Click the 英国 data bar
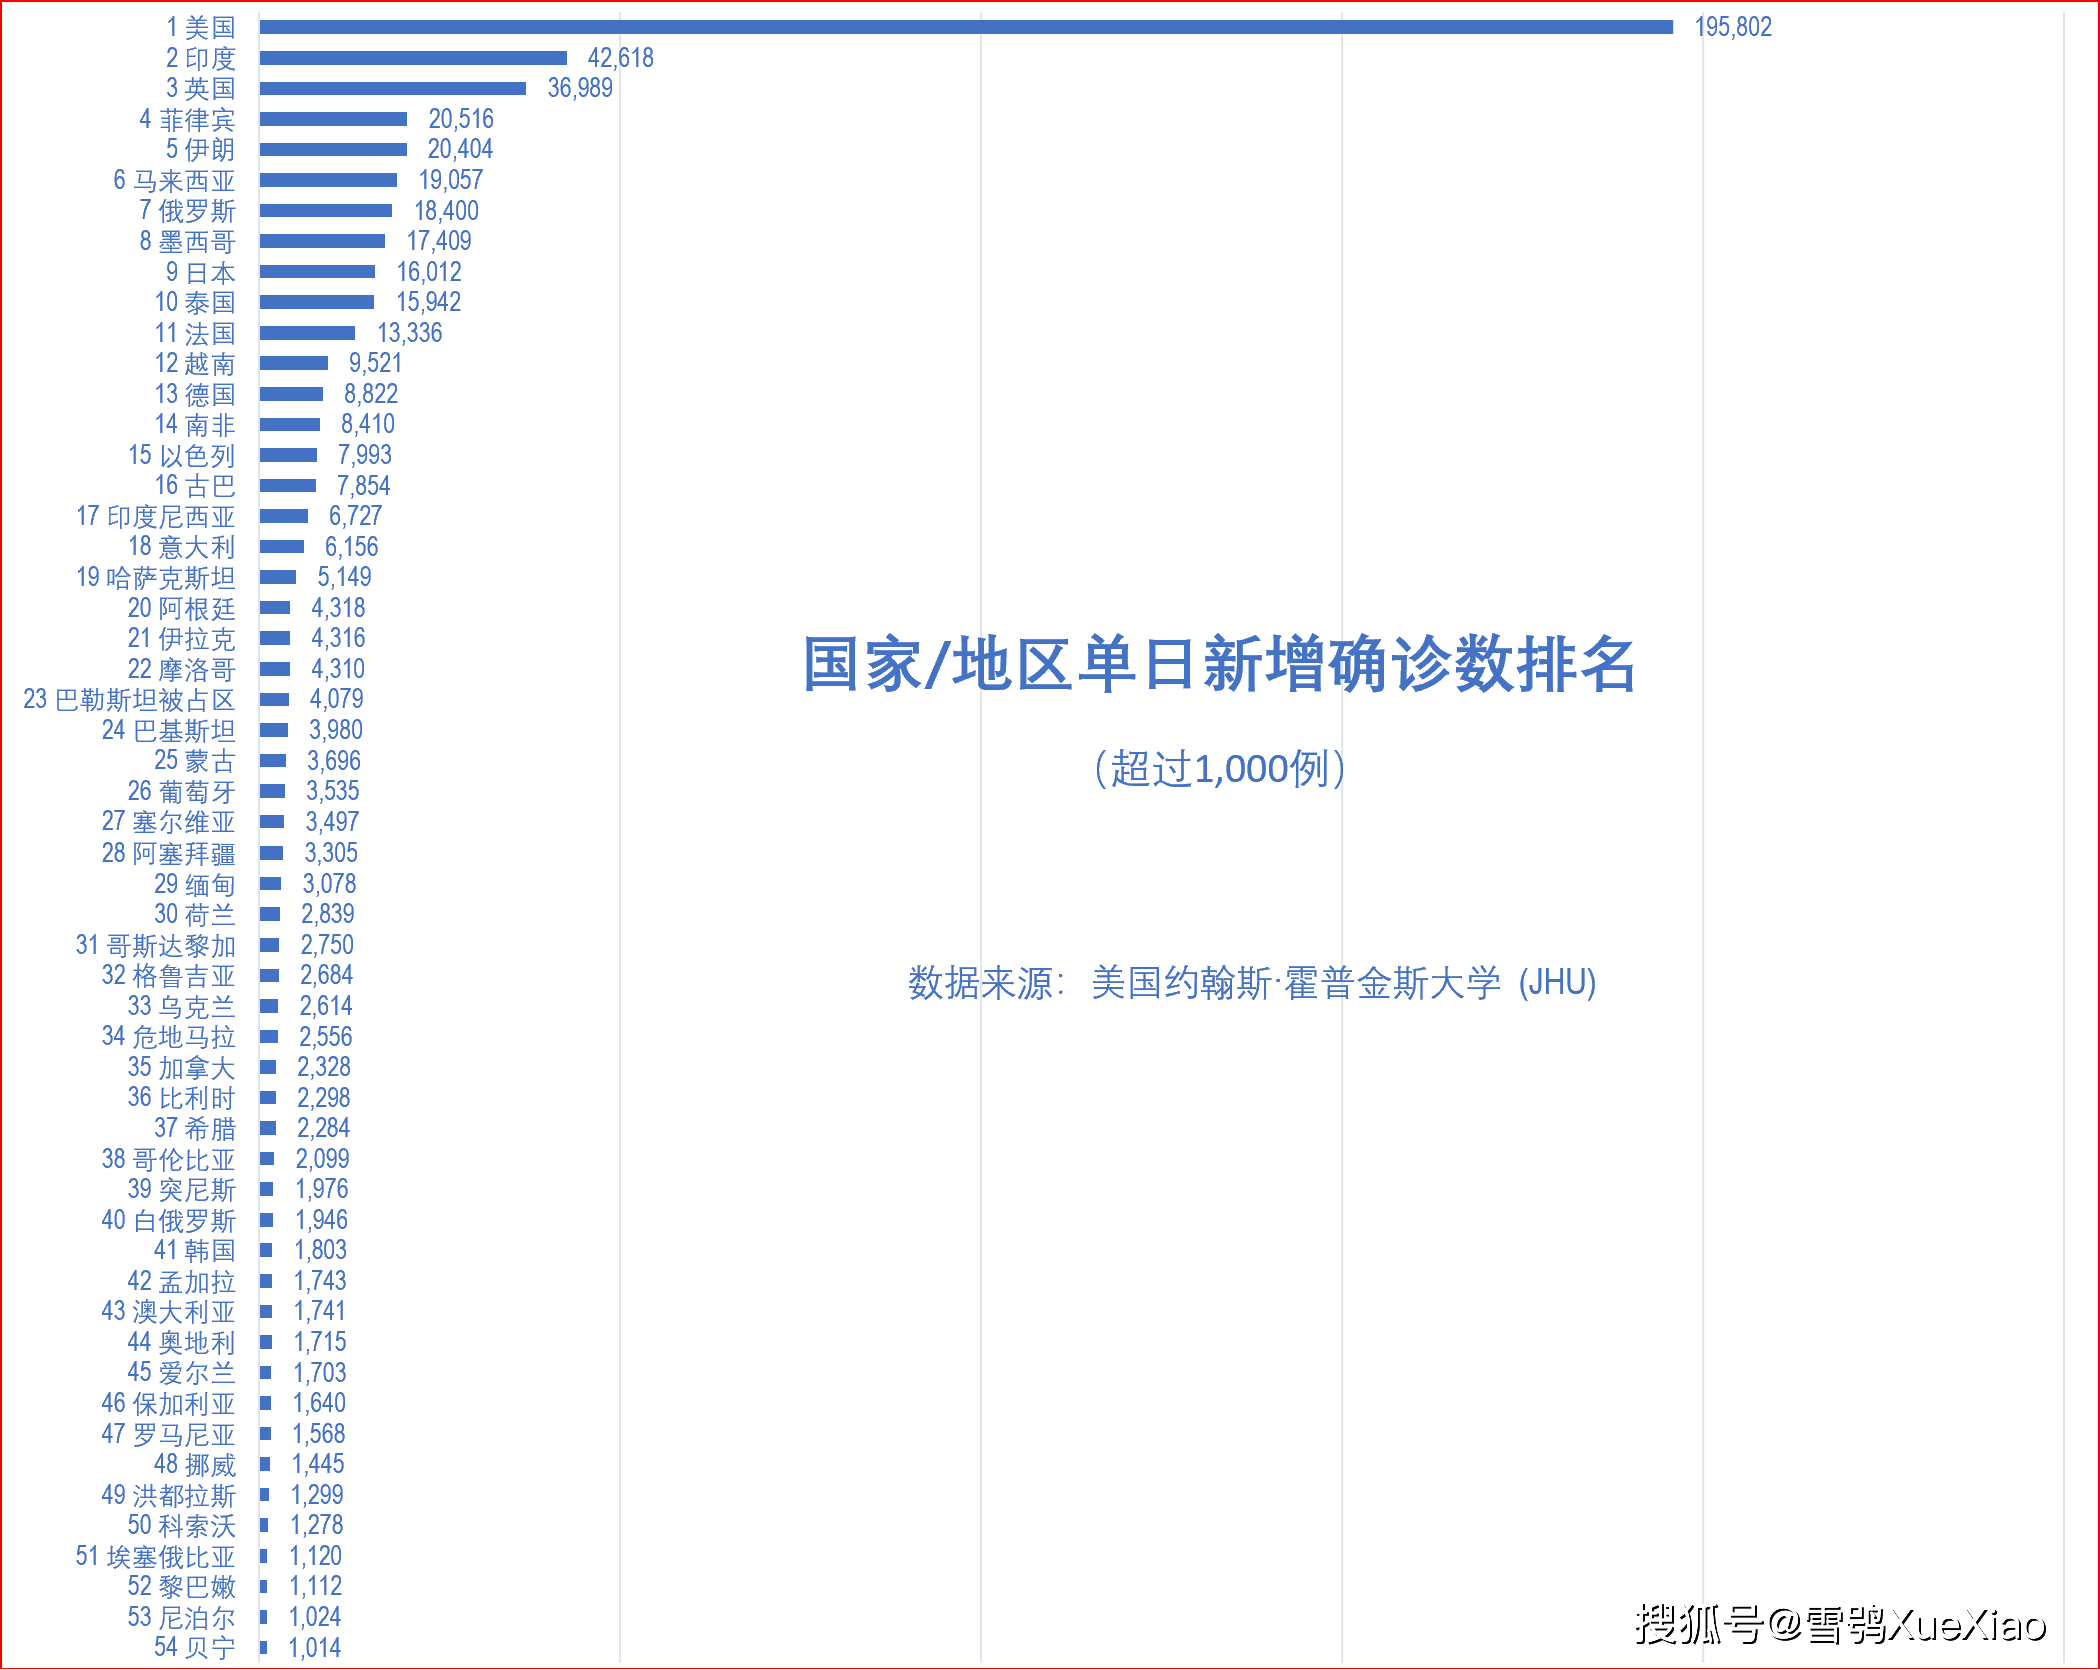 (392, 88)
